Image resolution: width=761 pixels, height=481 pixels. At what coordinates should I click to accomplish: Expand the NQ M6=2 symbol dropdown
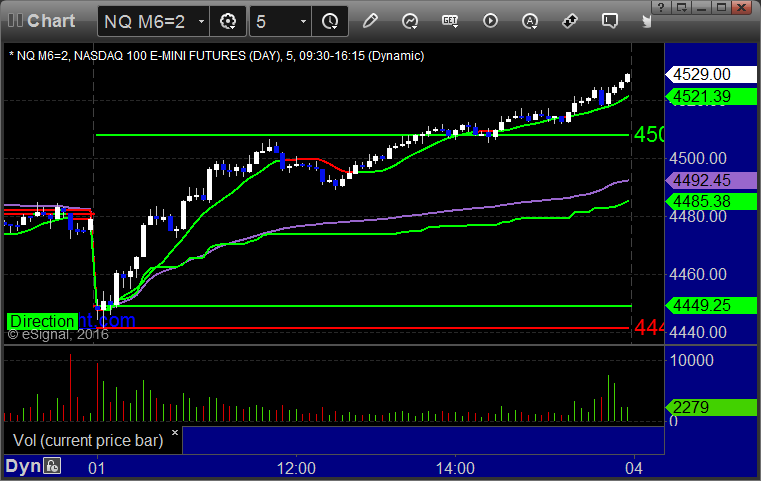click(x=201, y=21)
